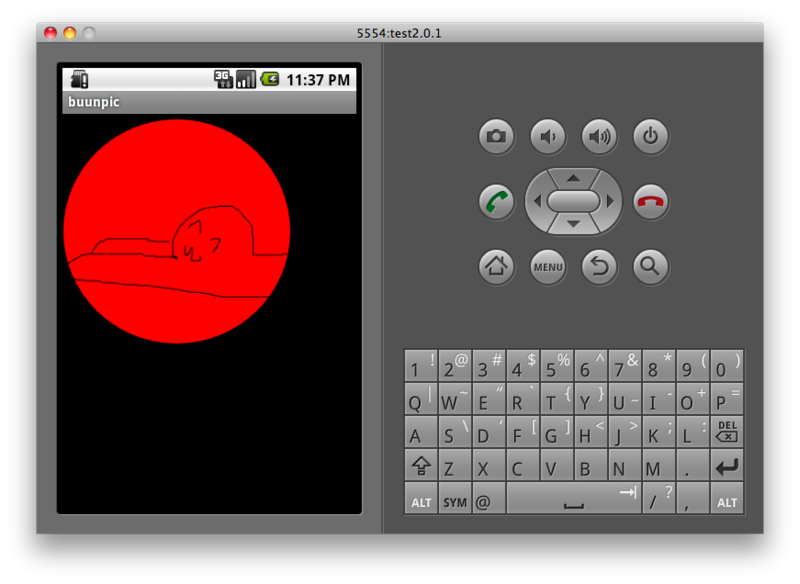Click the D-pad up arrow
This screenshot has height=584, width=800.
[573, 178]
